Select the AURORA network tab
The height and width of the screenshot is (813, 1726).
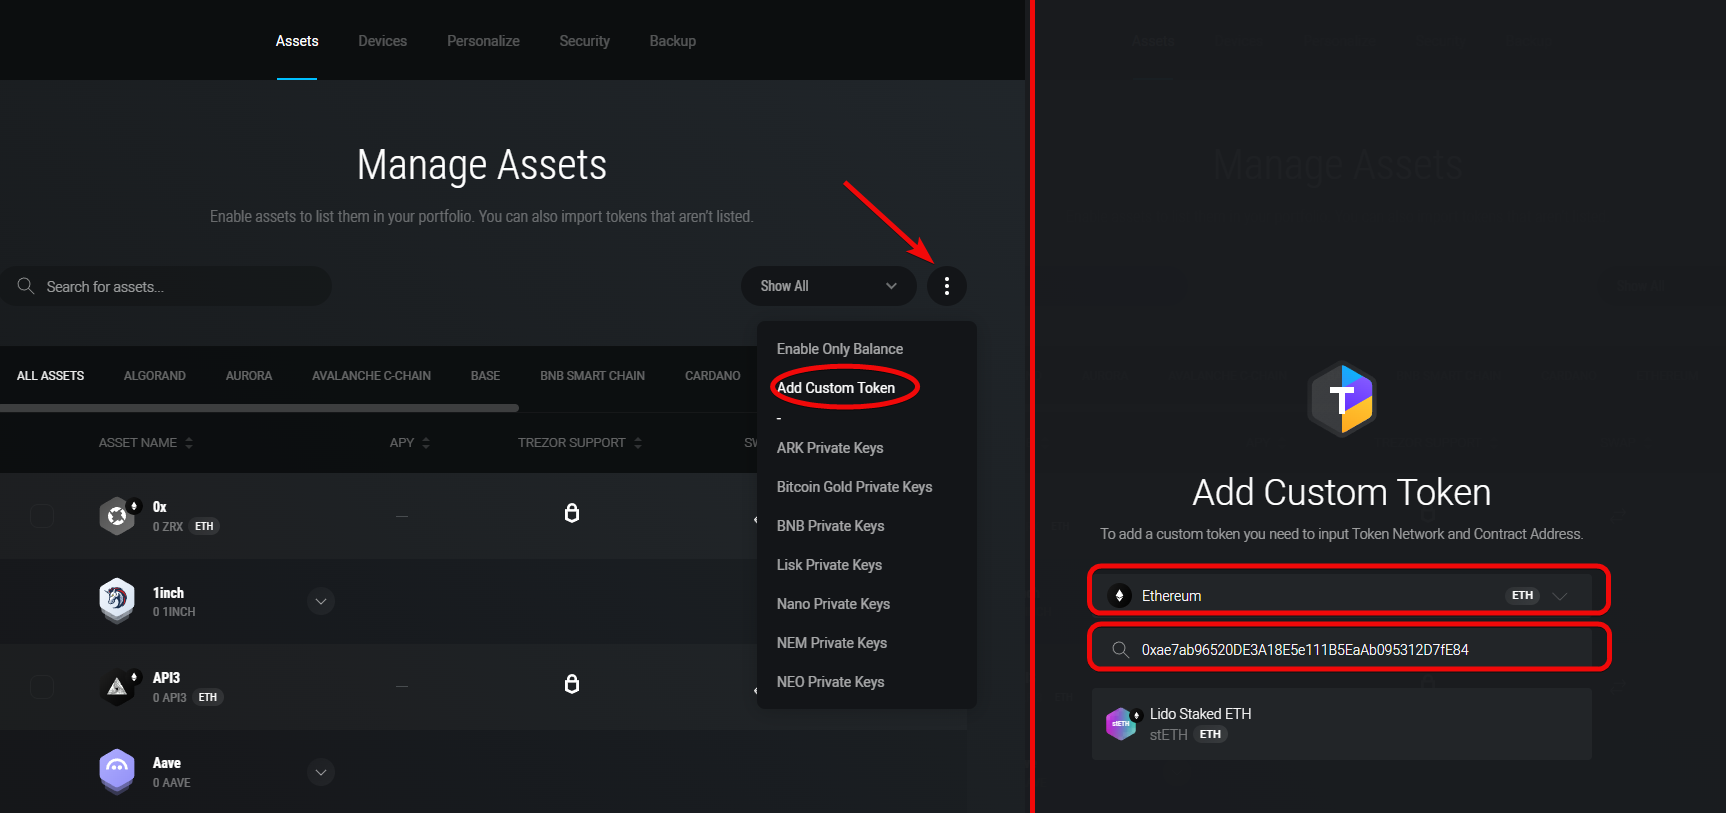248,376
